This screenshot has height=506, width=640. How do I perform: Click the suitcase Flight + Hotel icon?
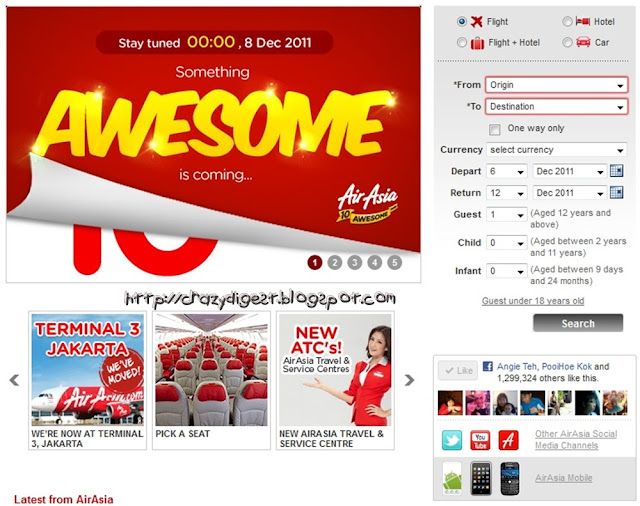click(477, 42)
